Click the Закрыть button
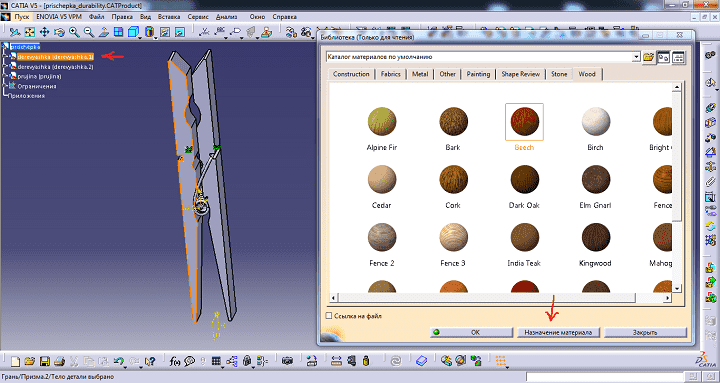 [x=645, y=332]
